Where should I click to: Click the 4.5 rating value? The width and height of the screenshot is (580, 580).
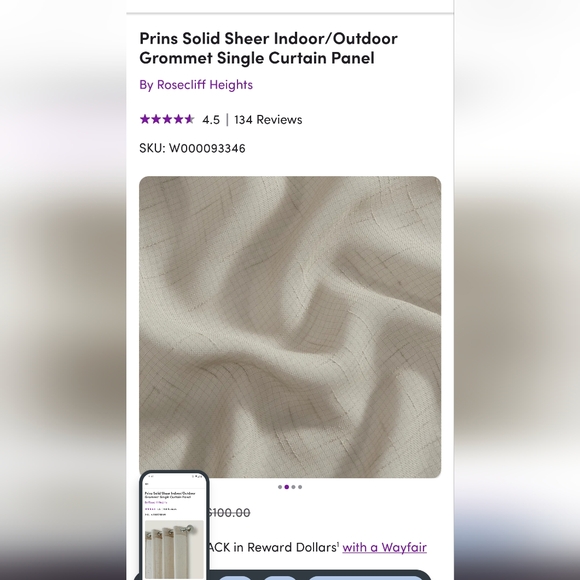coord(211,119)
